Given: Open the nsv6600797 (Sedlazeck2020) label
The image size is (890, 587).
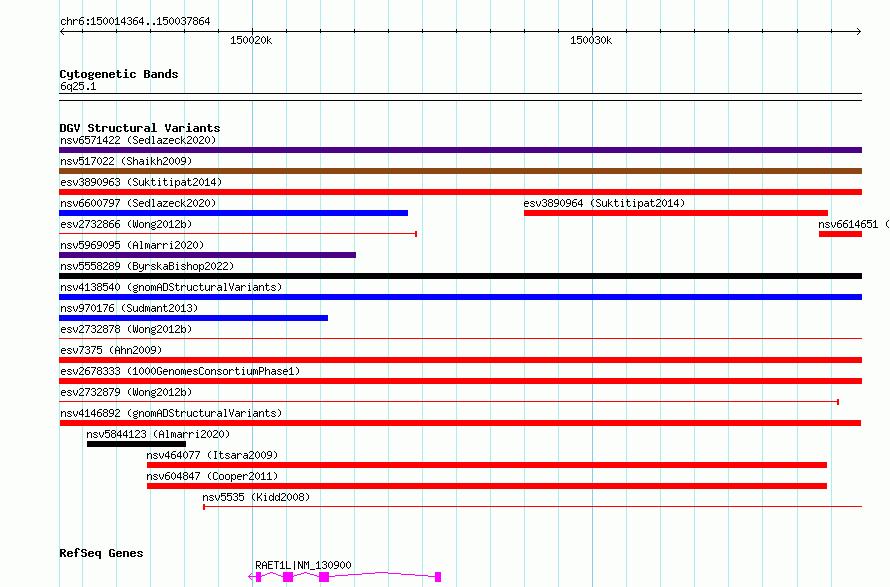Looking at the screenshot, I should click(138, 203).
